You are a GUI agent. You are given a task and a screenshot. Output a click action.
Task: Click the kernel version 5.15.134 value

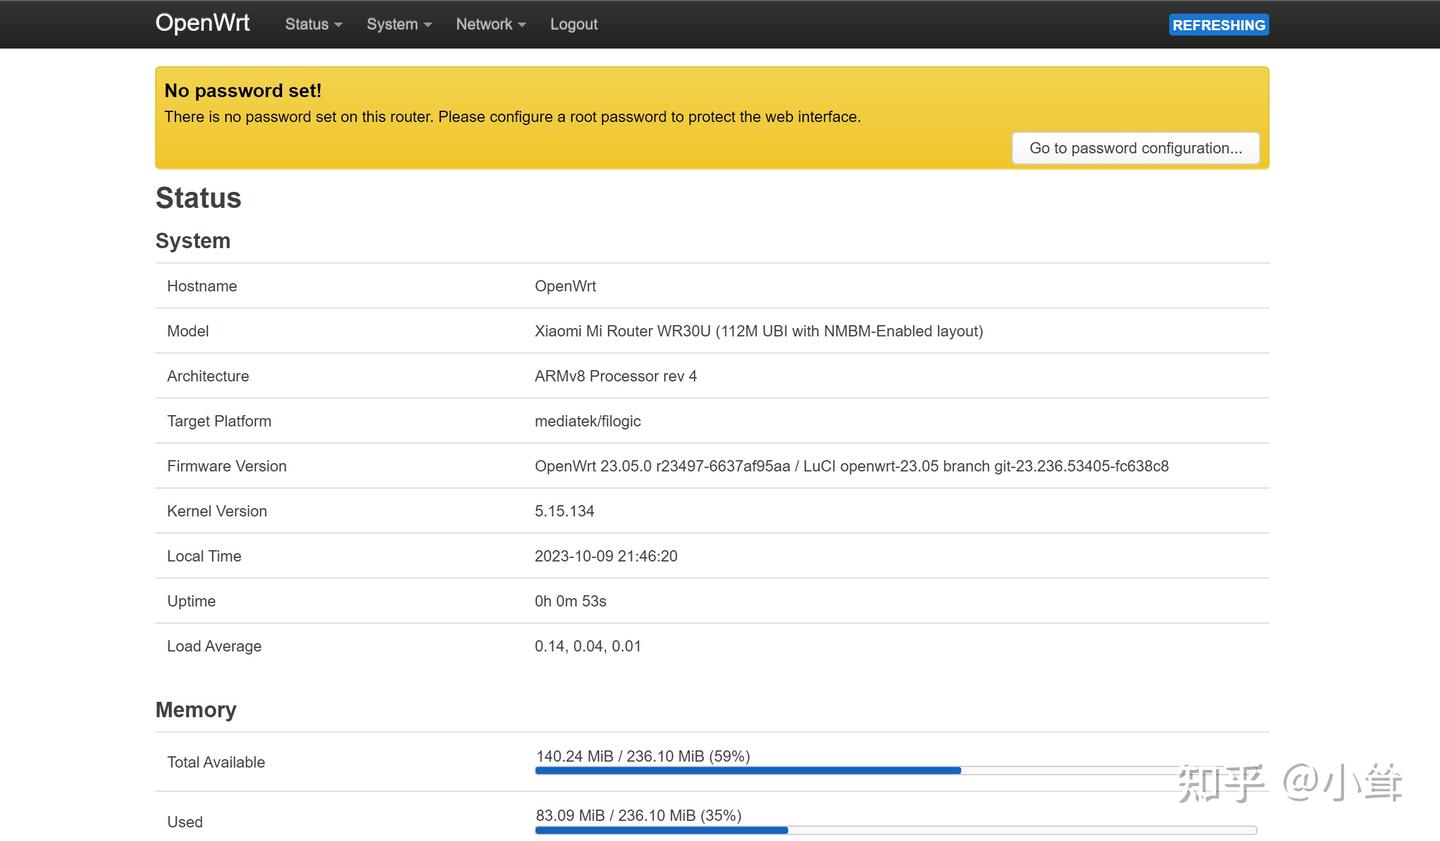click(x=564, y=511)
